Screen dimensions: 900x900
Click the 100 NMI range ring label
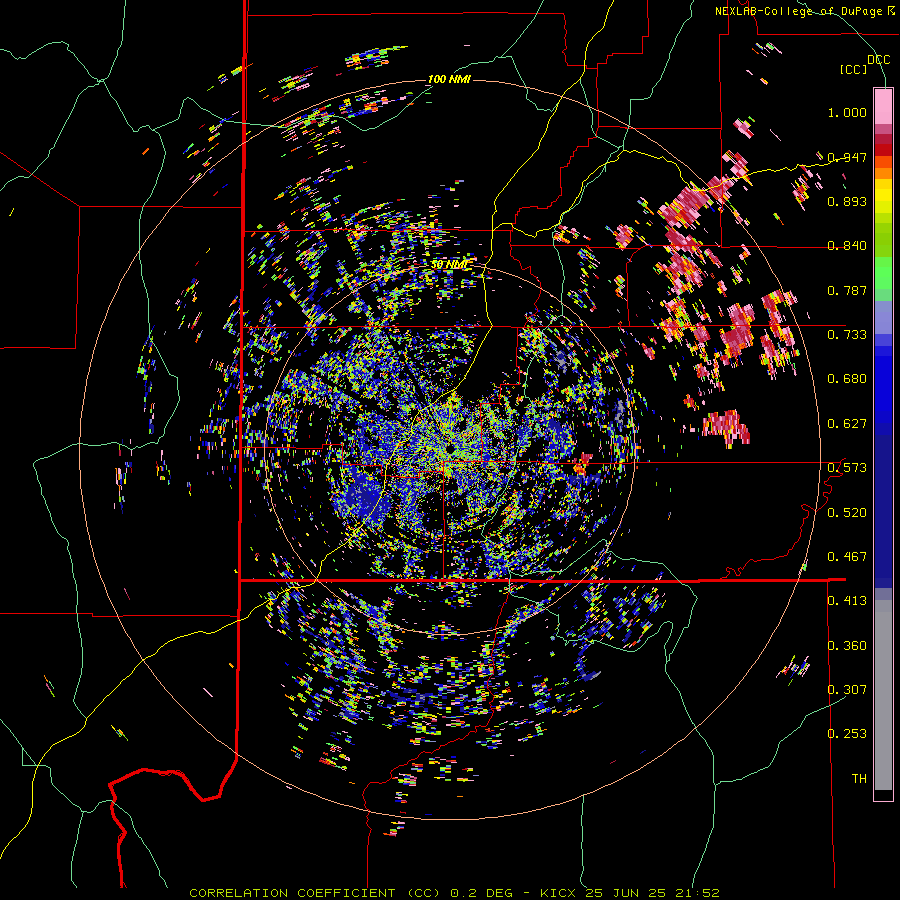point(449,79)
